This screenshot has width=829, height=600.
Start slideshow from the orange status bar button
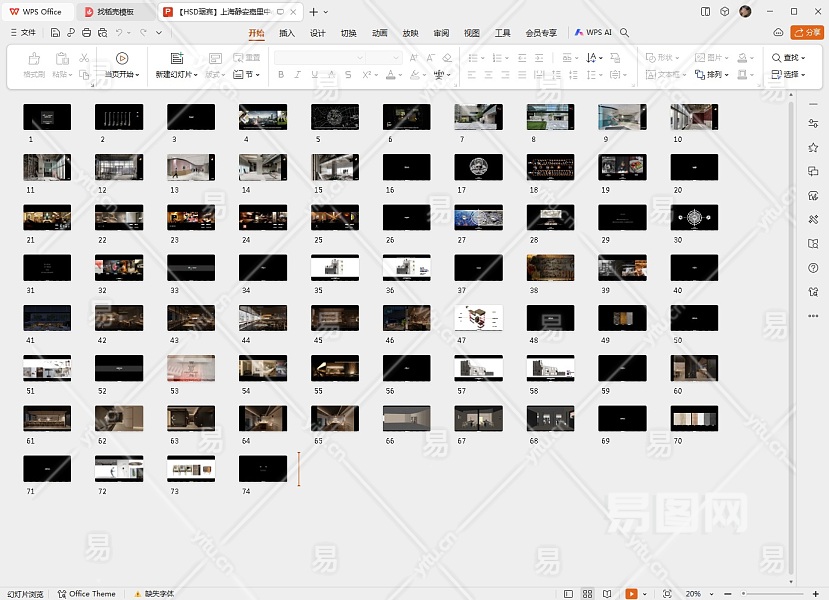pos(631,594)
